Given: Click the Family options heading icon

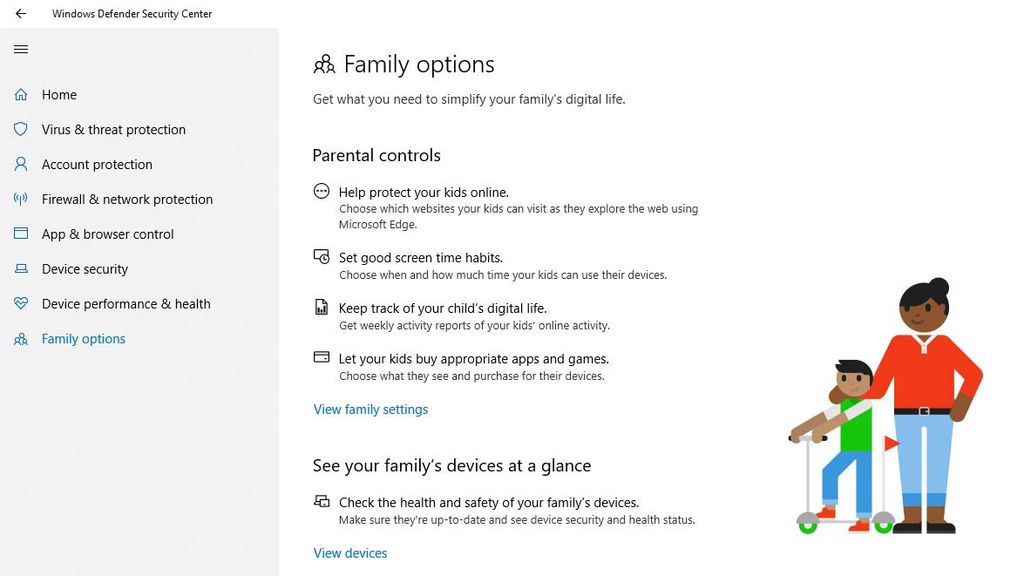Looking at the screenshot, I should pos(323,64).
